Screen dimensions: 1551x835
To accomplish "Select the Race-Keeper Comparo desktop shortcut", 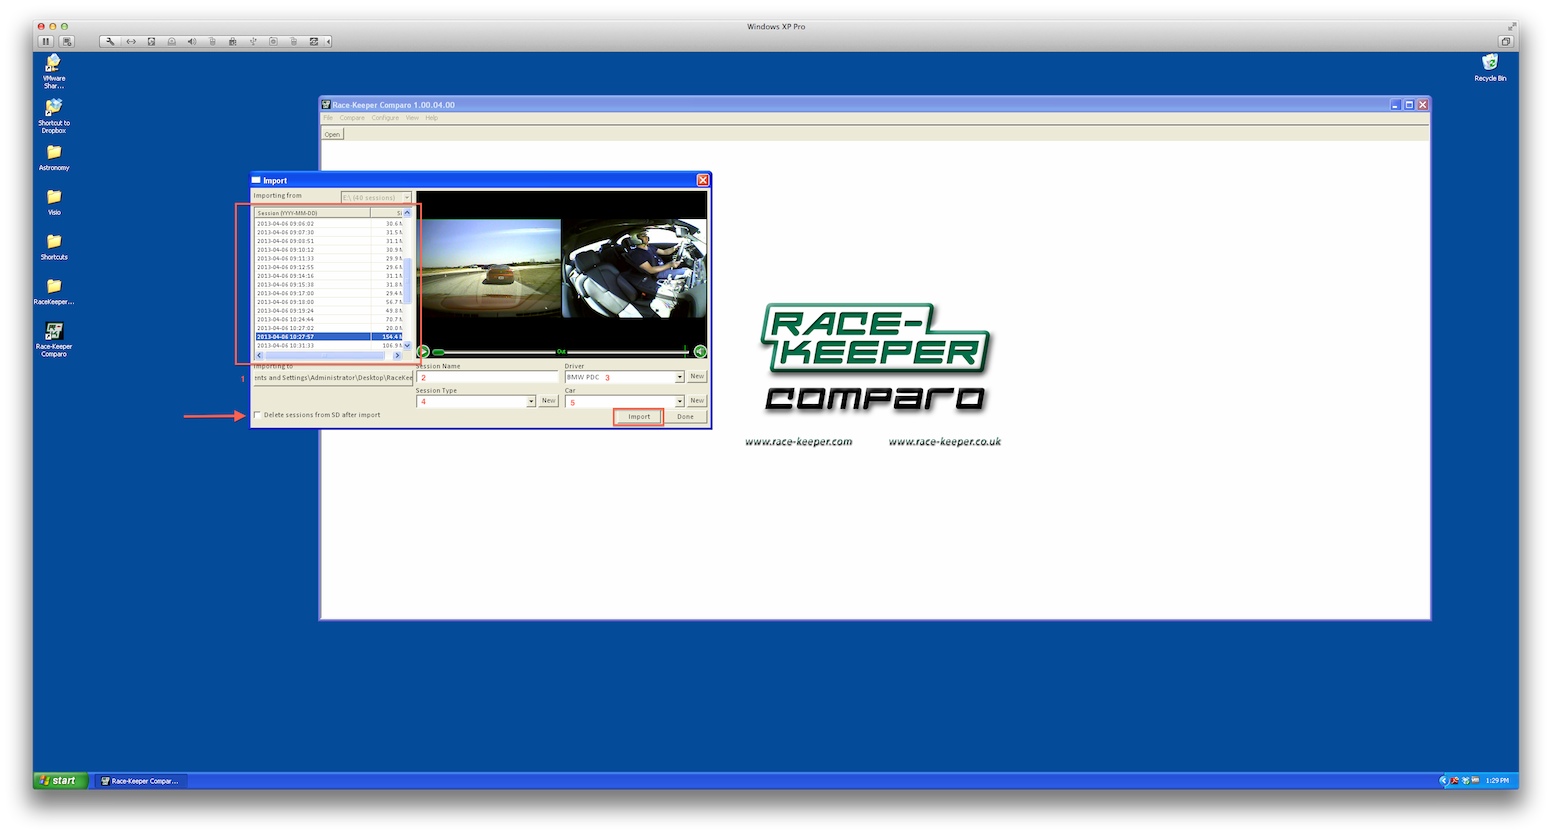I will pos(54,339).
